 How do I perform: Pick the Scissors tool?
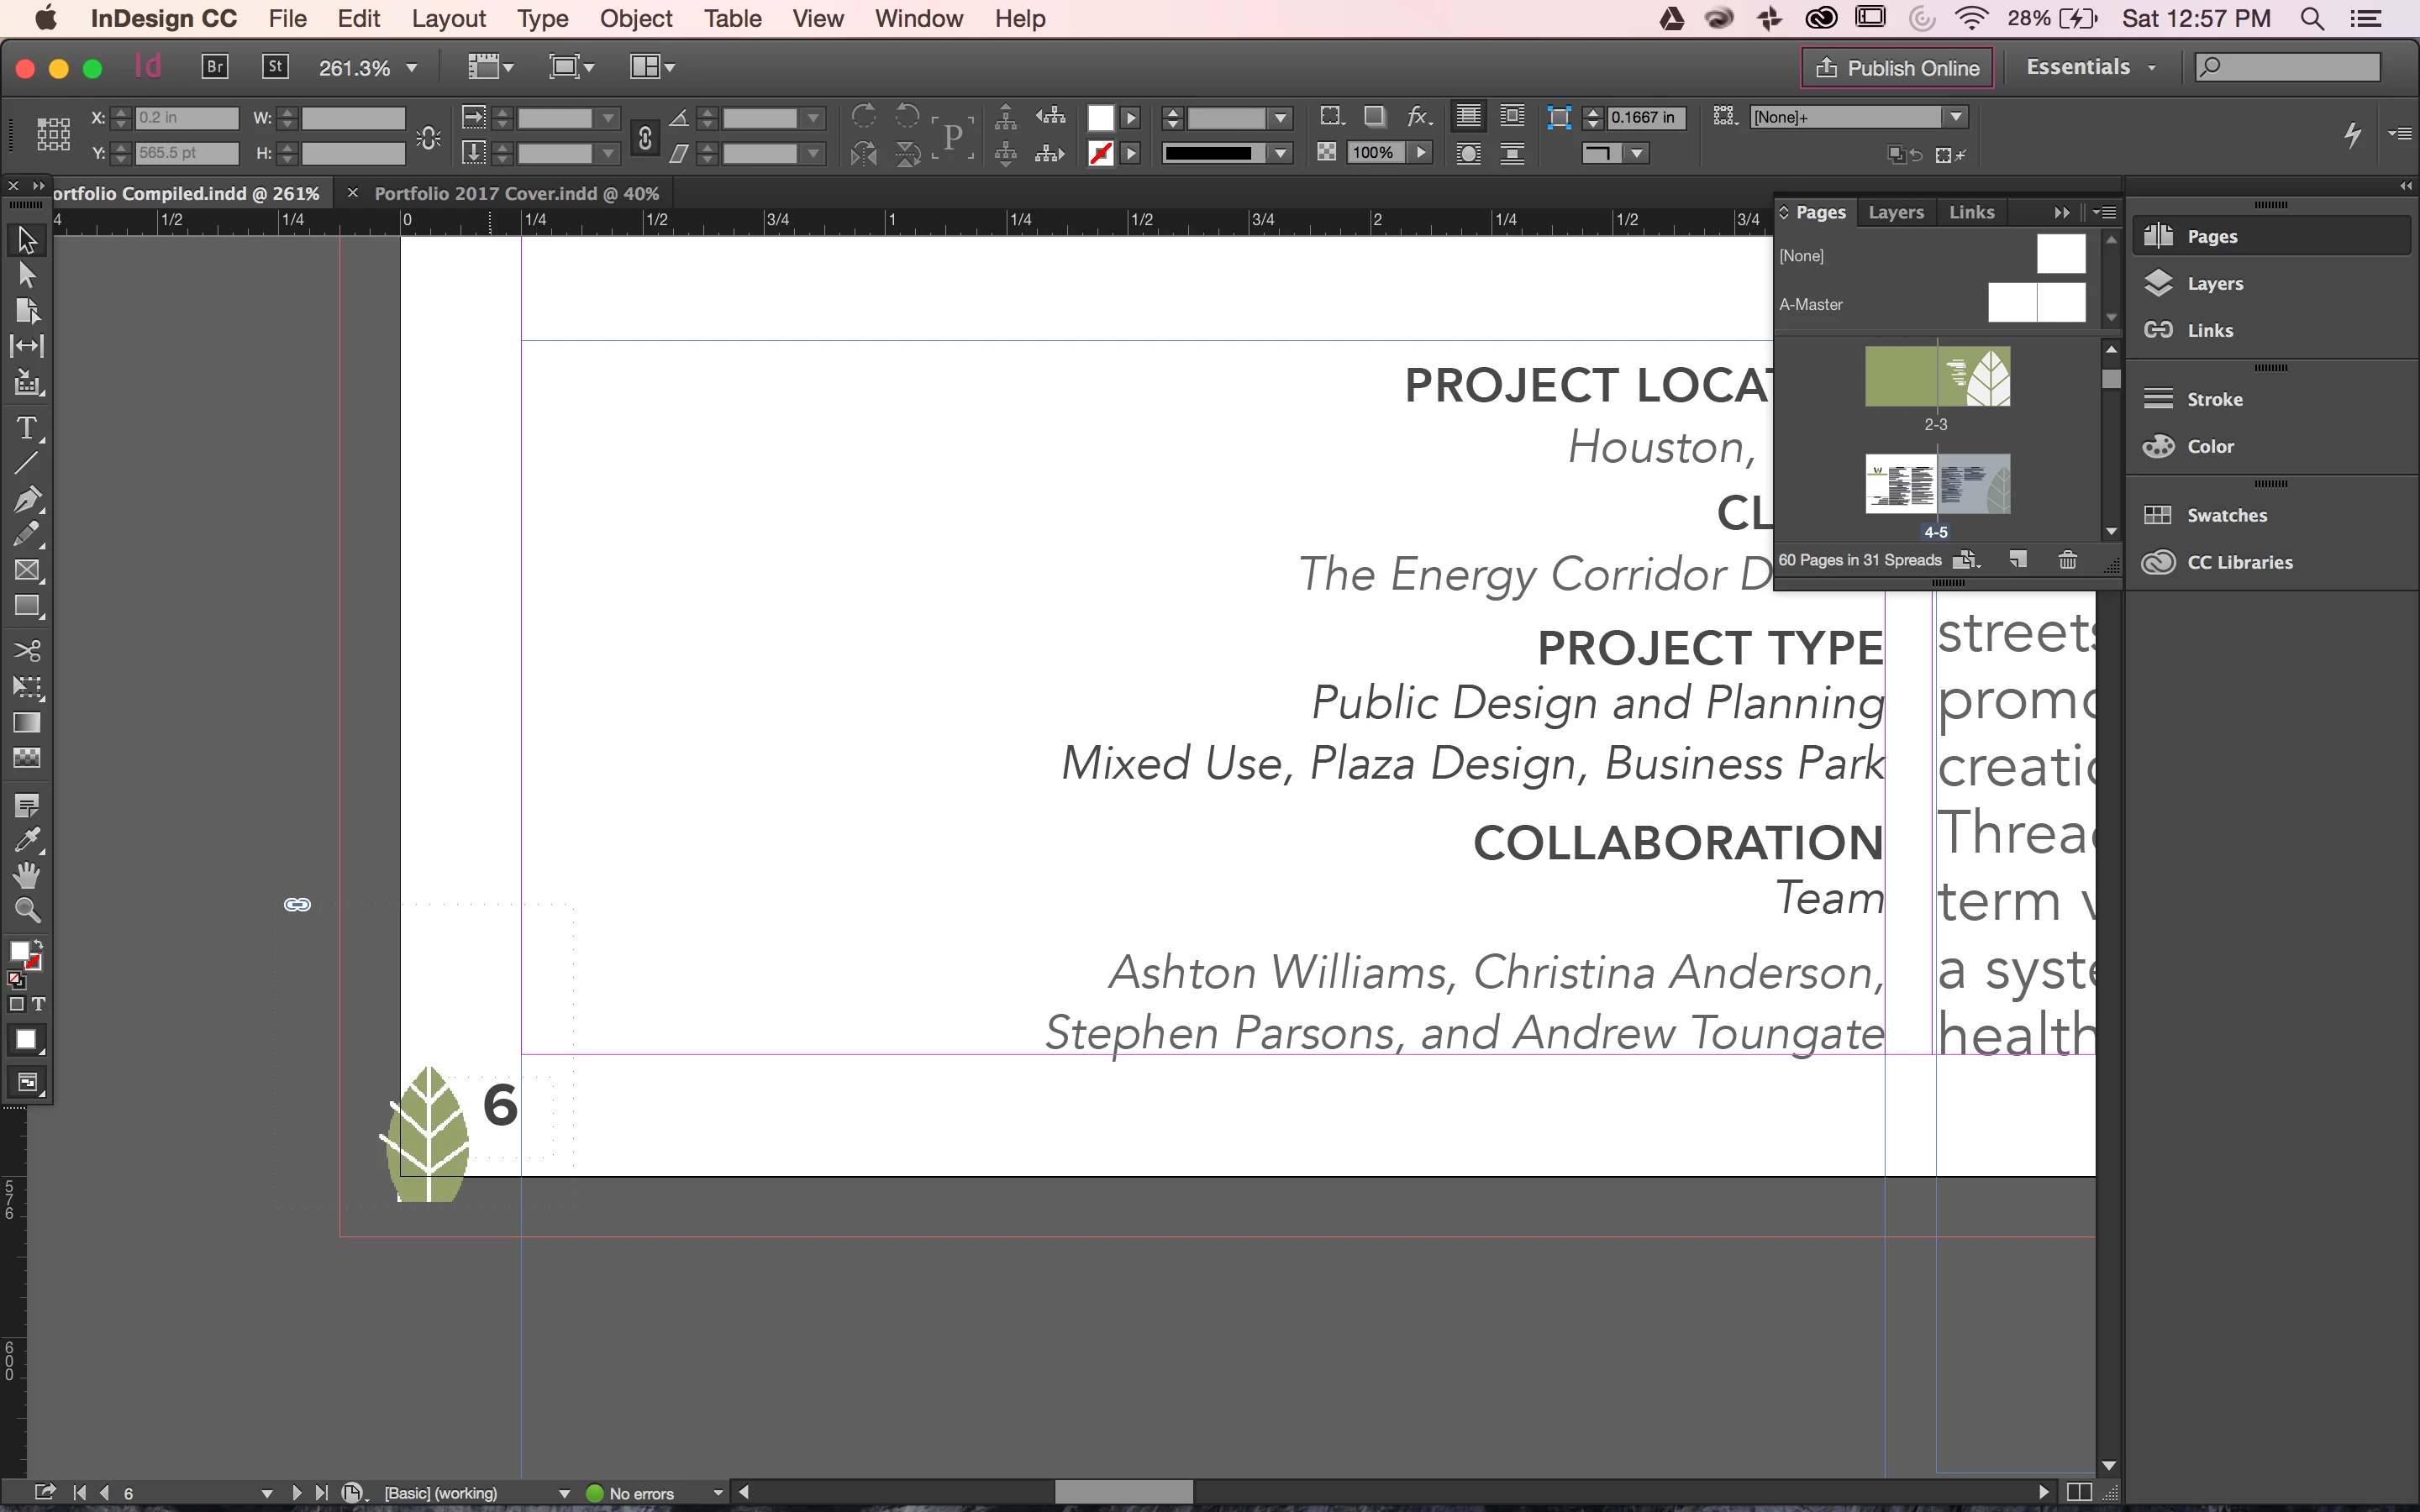point(26,651)
